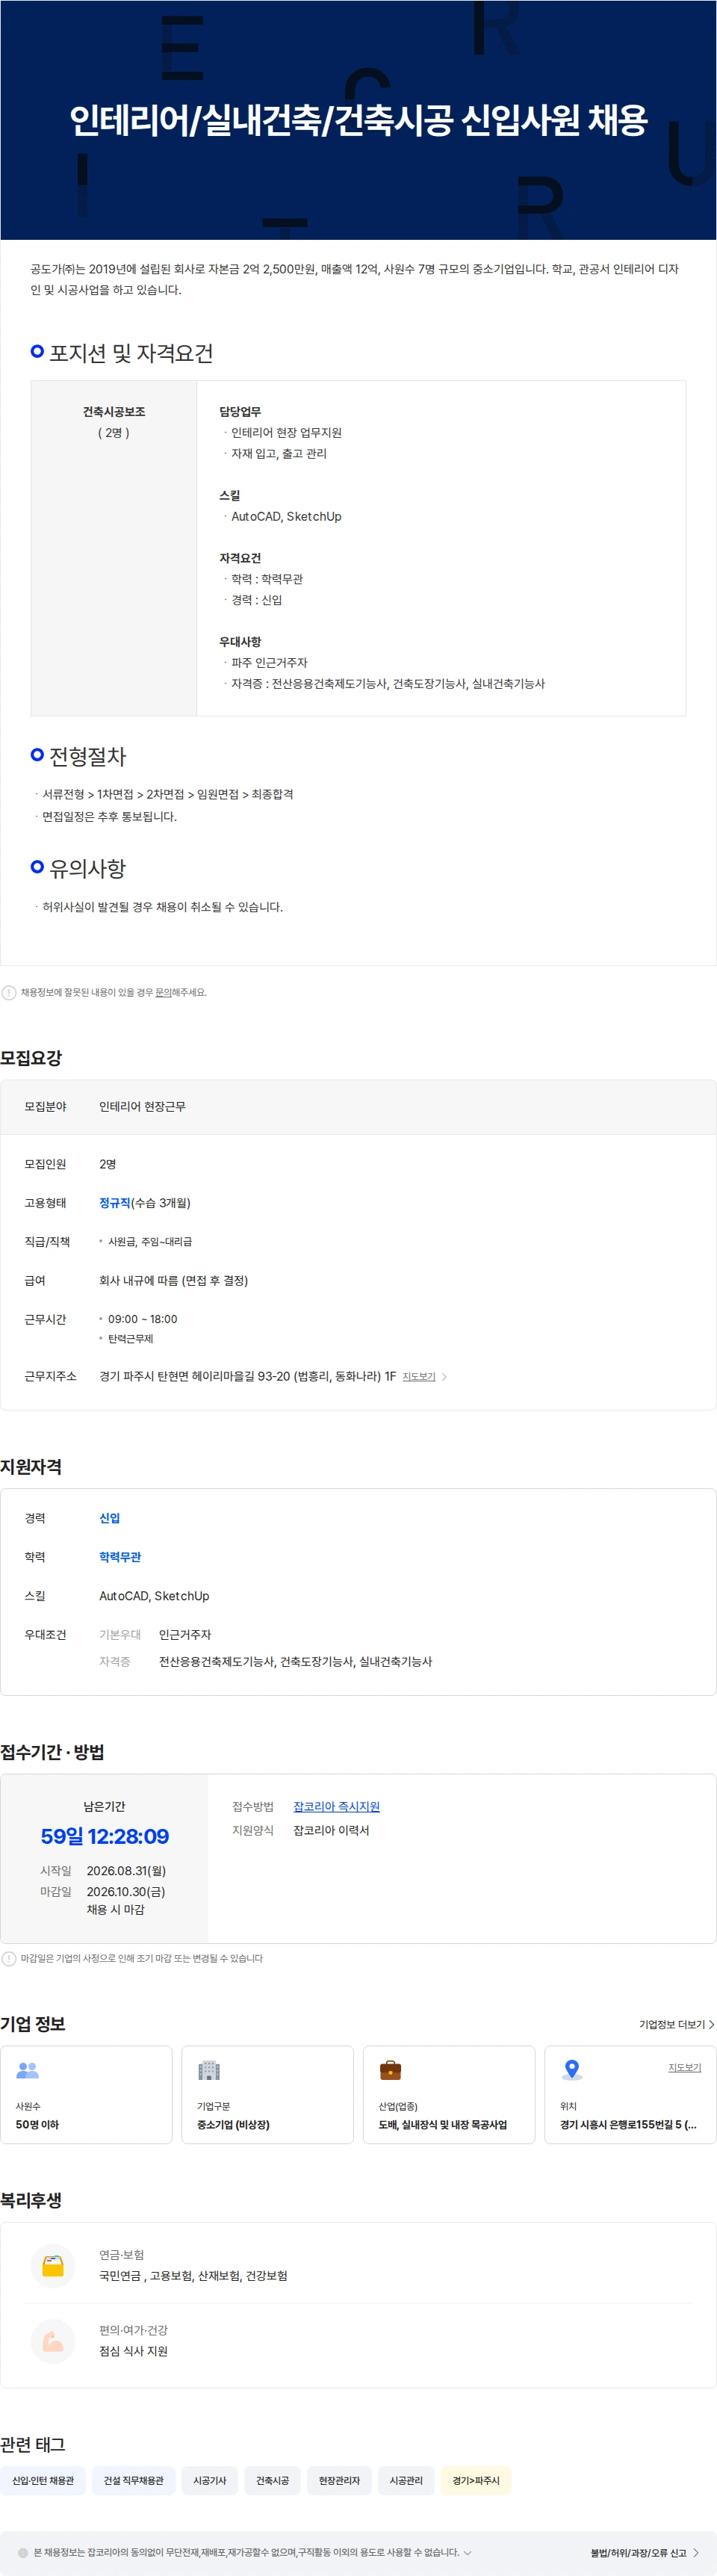Expand the footer copyright notice chevron
The height and width of the screenshot is (2576, 717).
(x=467, y=2553)
